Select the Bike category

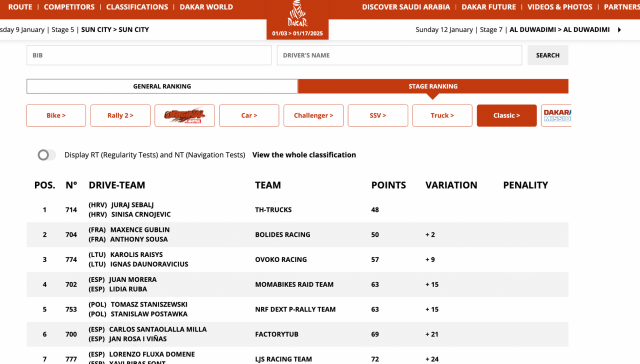[x=56, y=115]
